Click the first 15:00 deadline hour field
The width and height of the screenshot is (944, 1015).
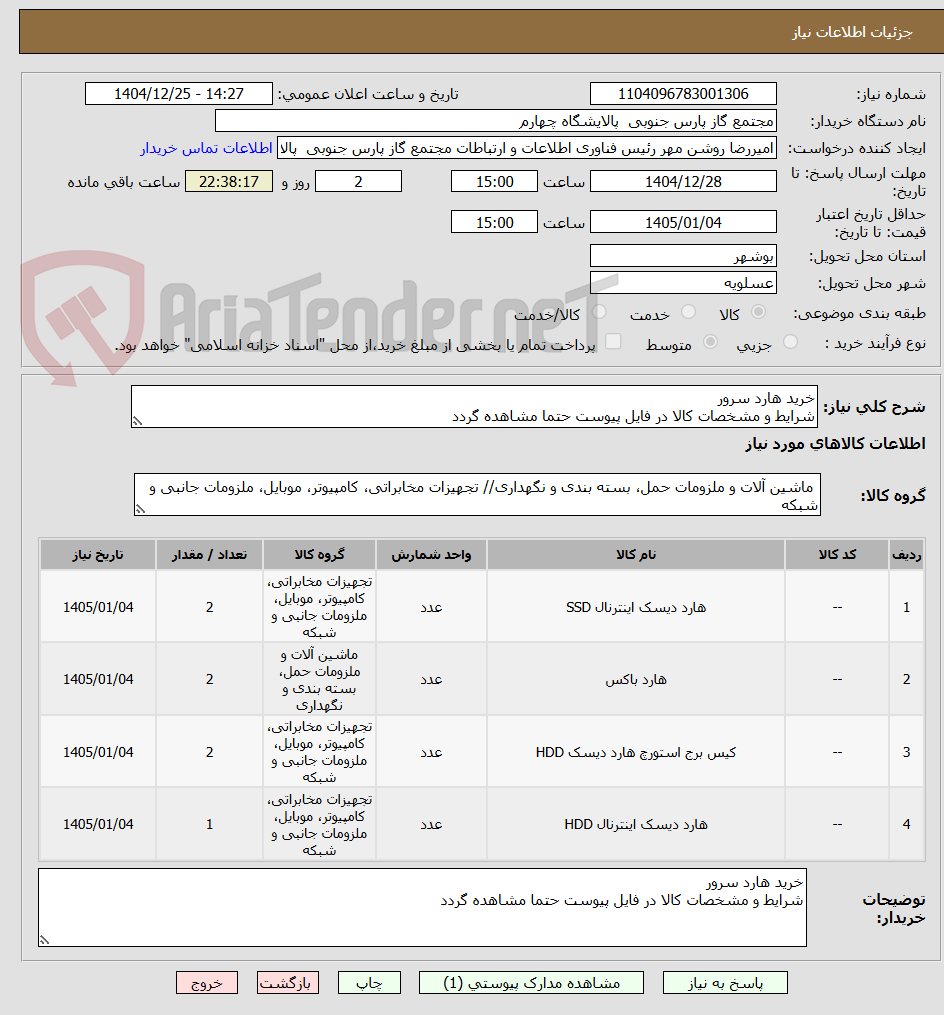[495, 182]
